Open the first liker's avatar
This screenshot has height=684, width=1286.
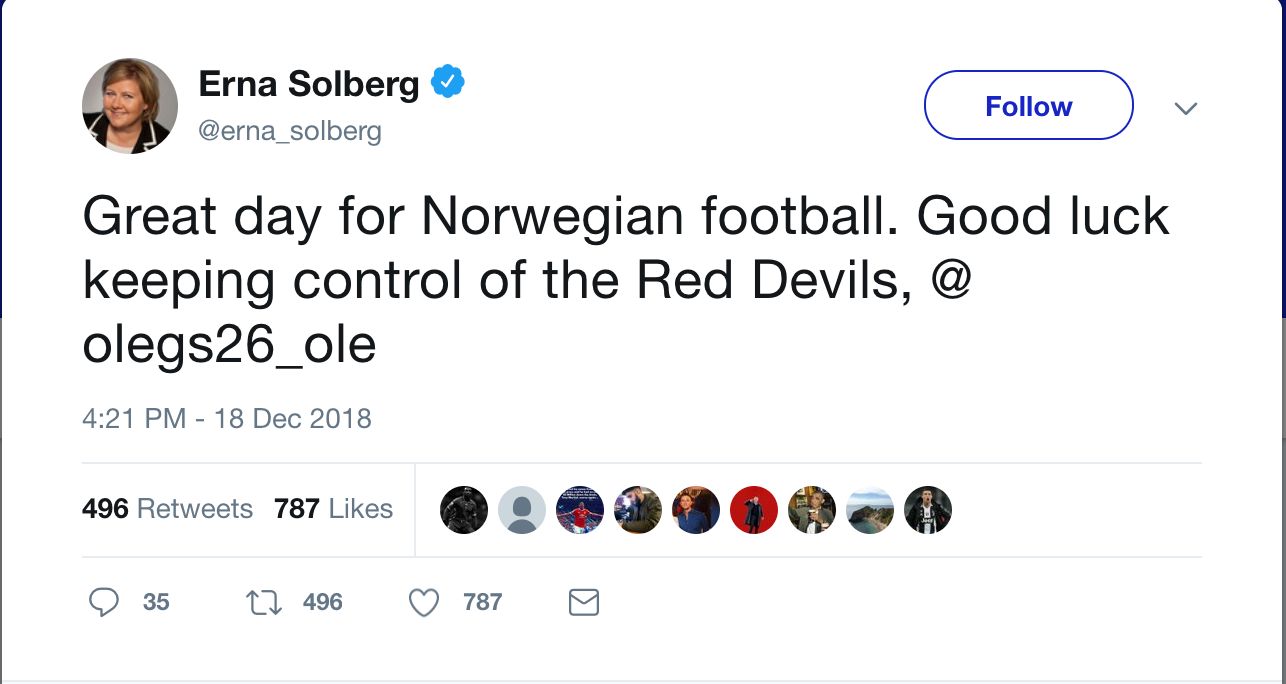(464, 510)
